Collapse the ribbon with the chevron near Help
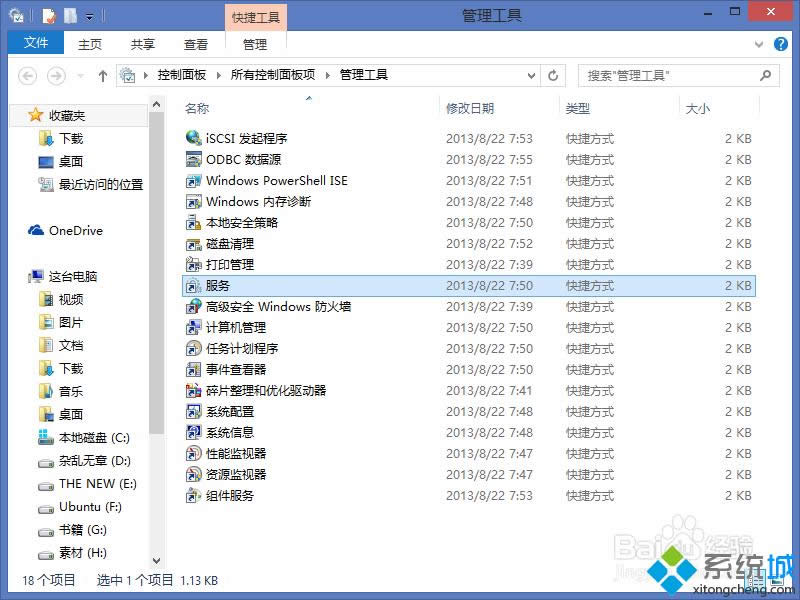800x600 pixels. tap(760, 43)
